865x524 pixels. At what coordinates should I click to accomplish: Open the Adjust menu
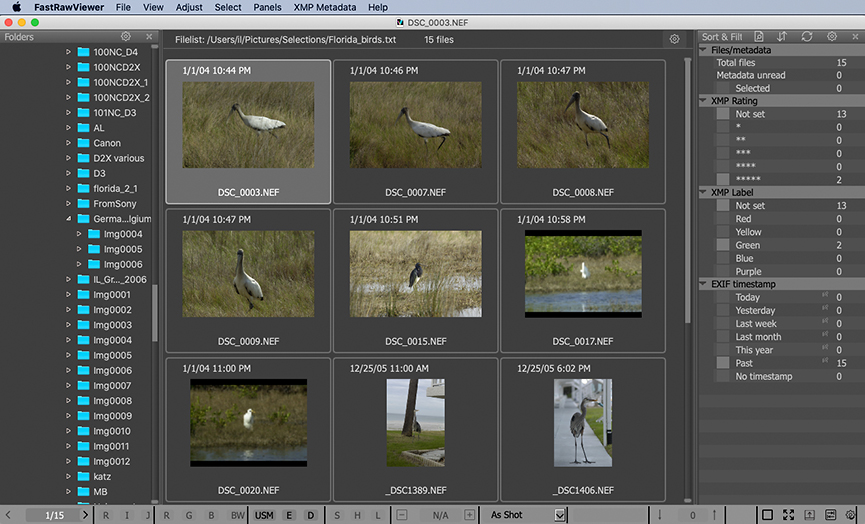click(x=188, y=7)
